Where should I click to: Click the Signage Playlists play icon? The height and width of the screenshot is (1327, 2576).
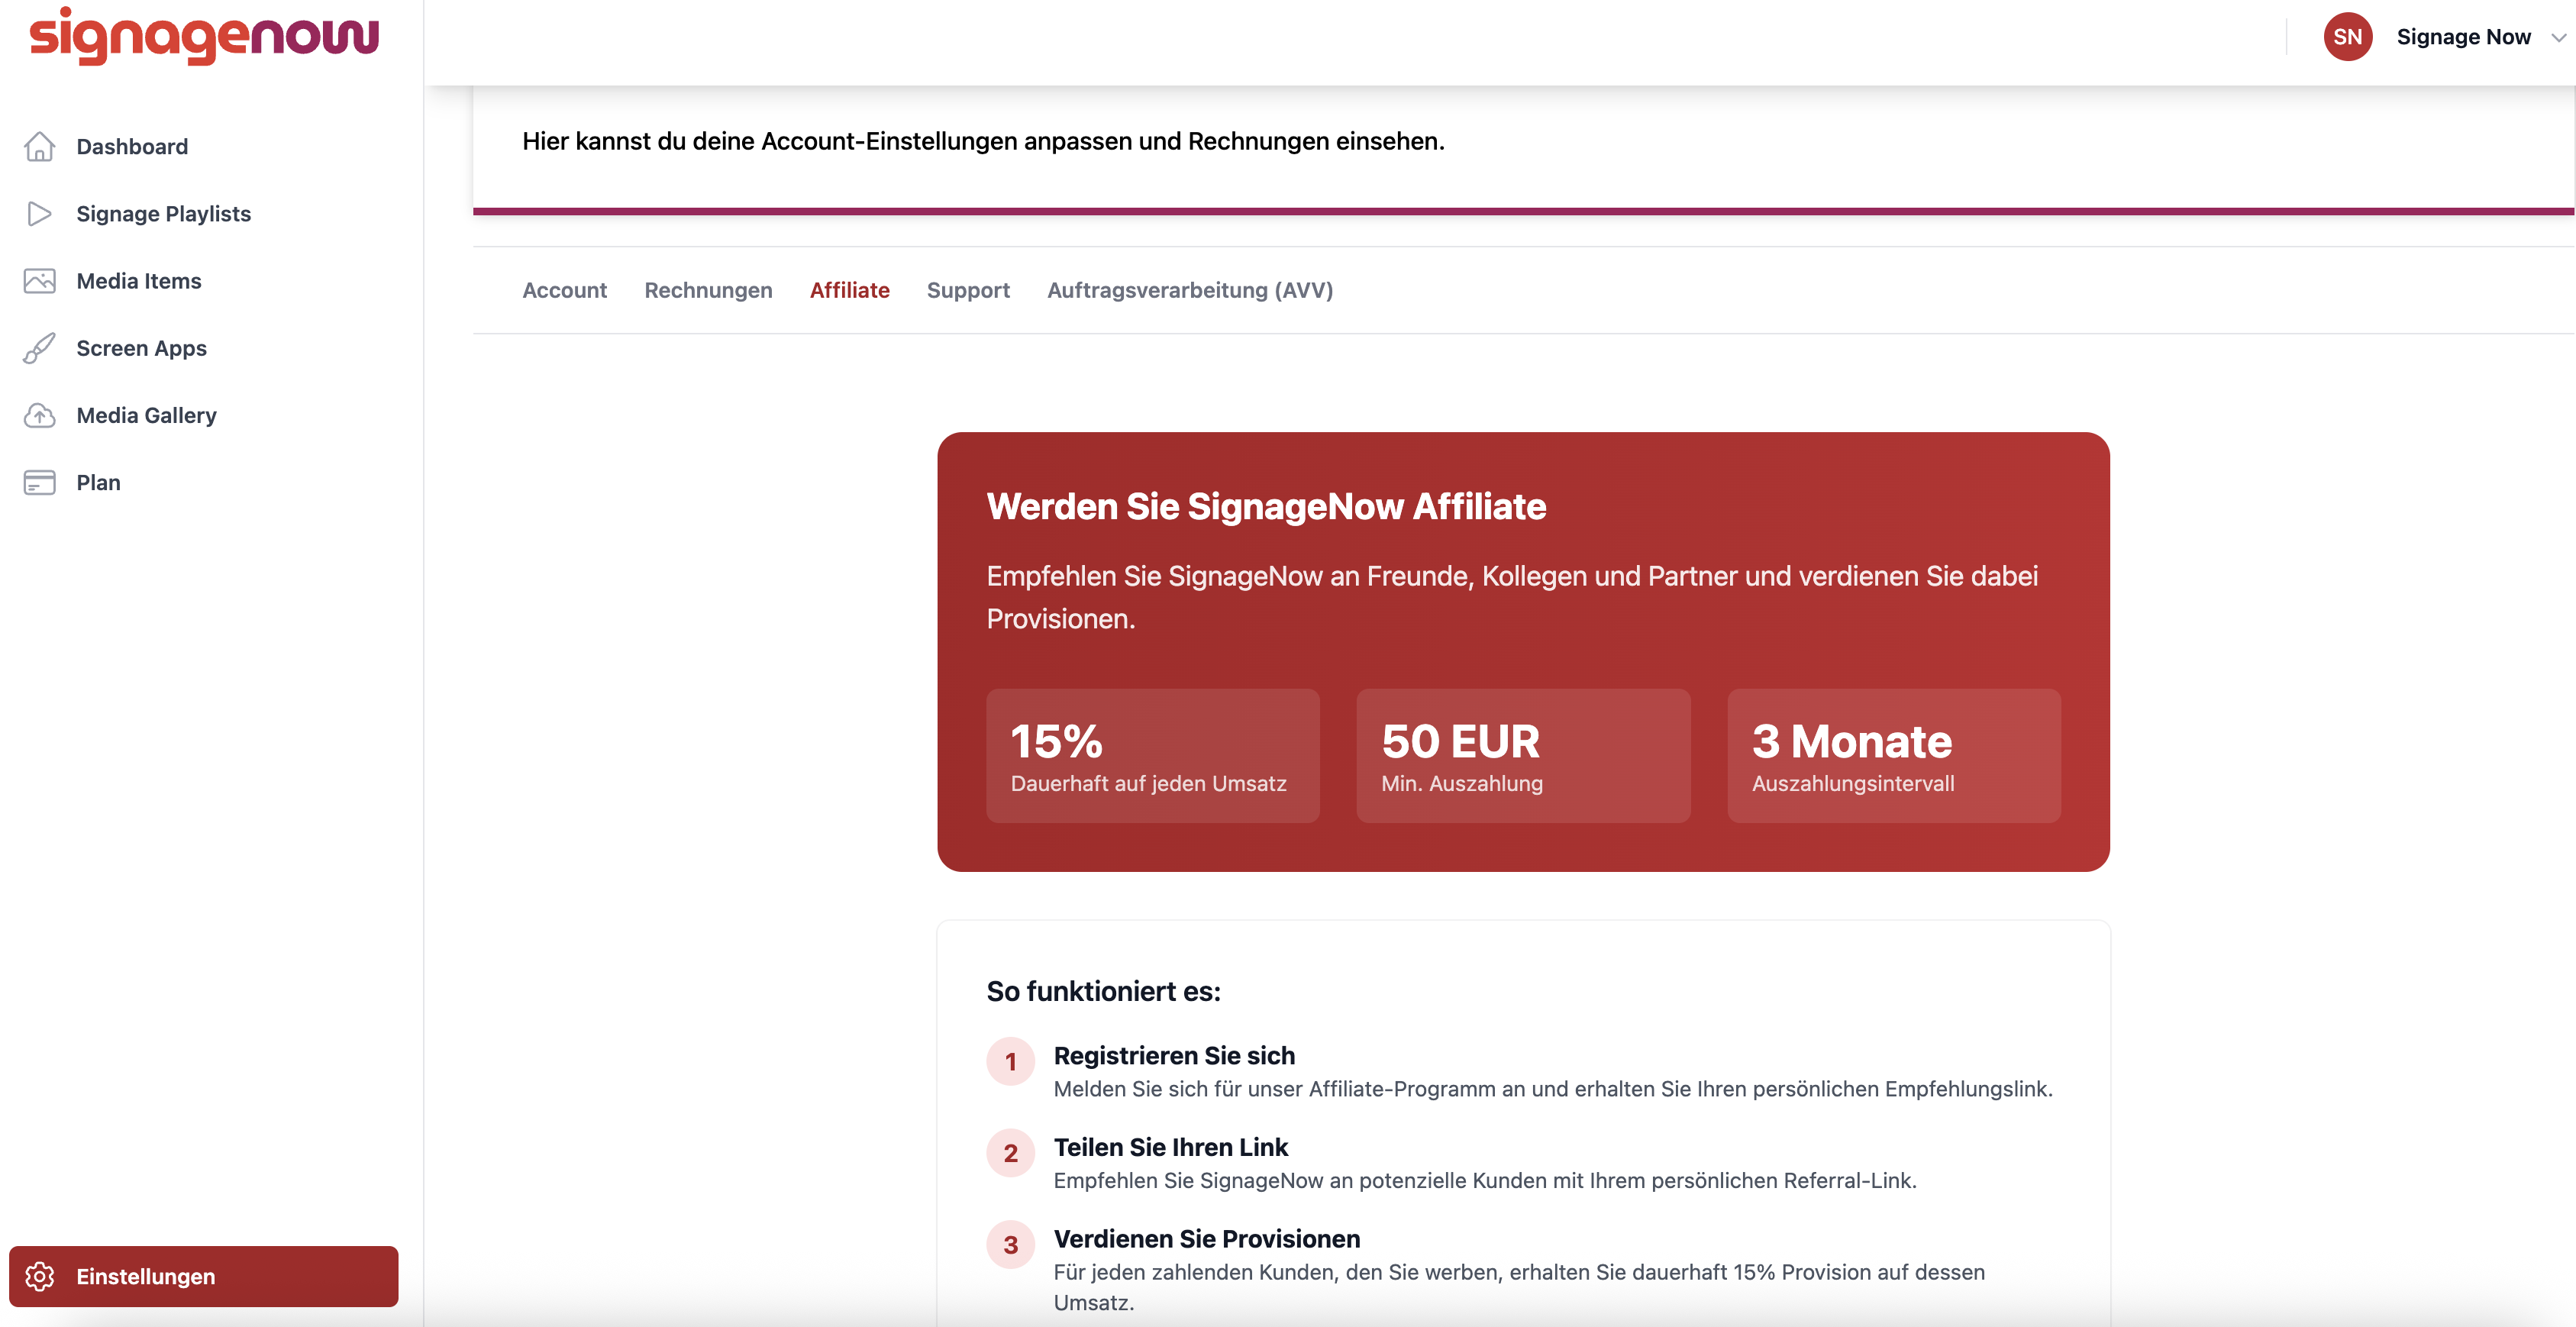pos(39,214)
